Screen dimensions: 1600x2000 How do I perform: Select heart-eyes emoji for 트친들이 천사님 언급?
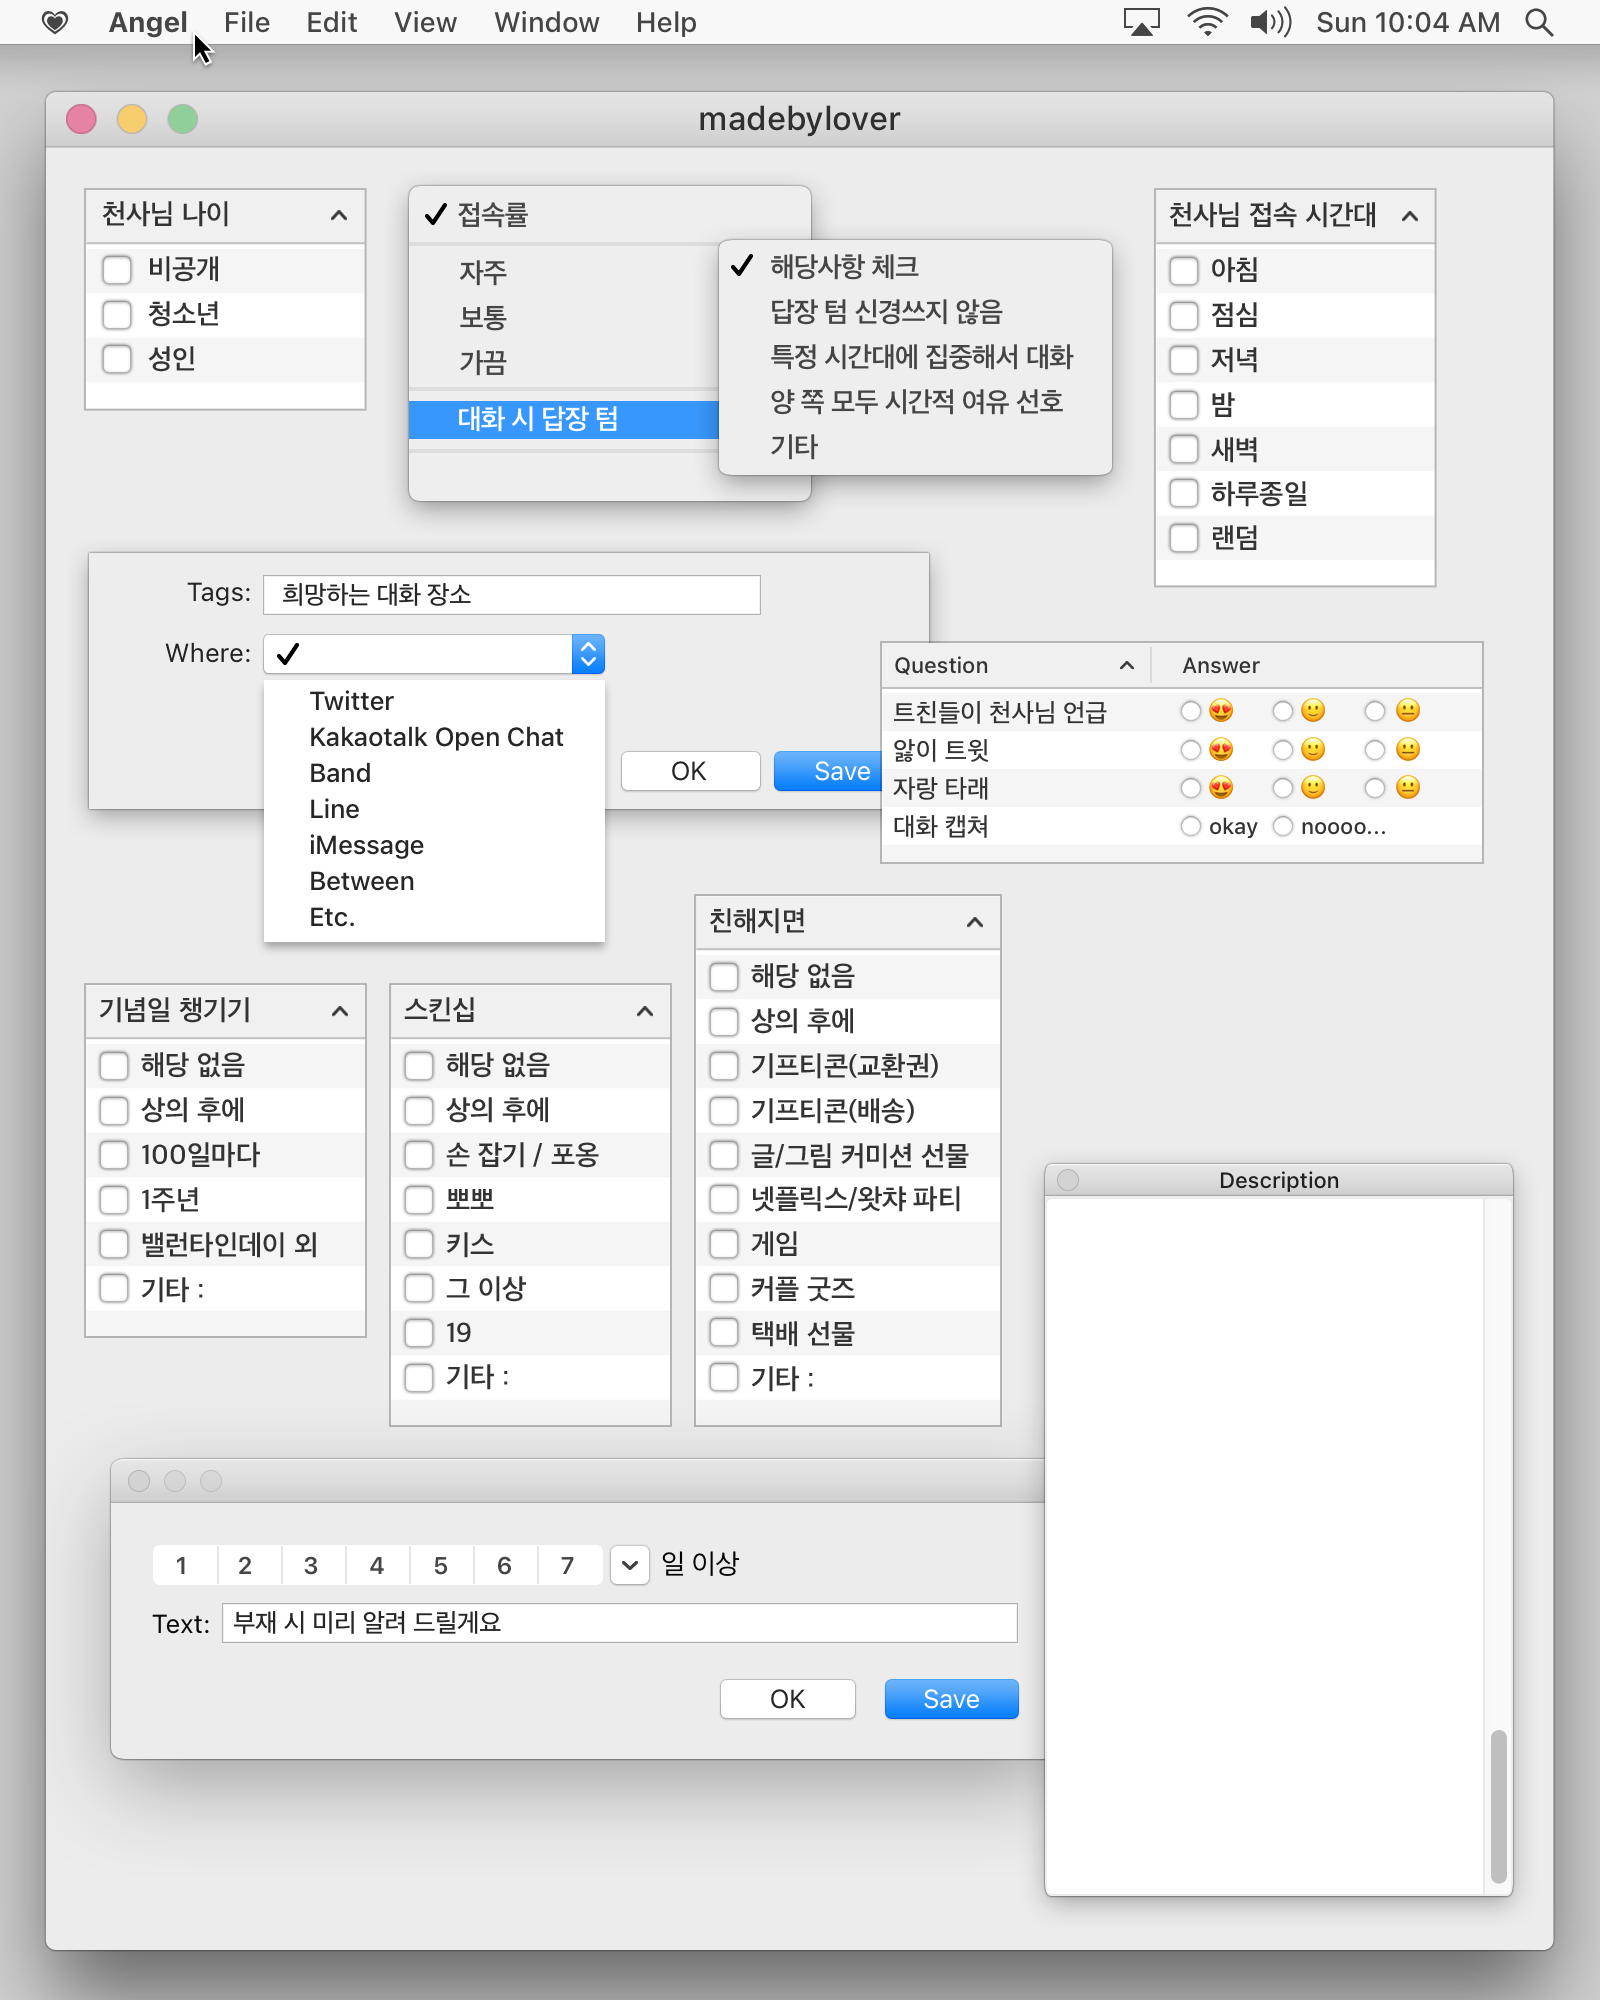point(1191,711)
